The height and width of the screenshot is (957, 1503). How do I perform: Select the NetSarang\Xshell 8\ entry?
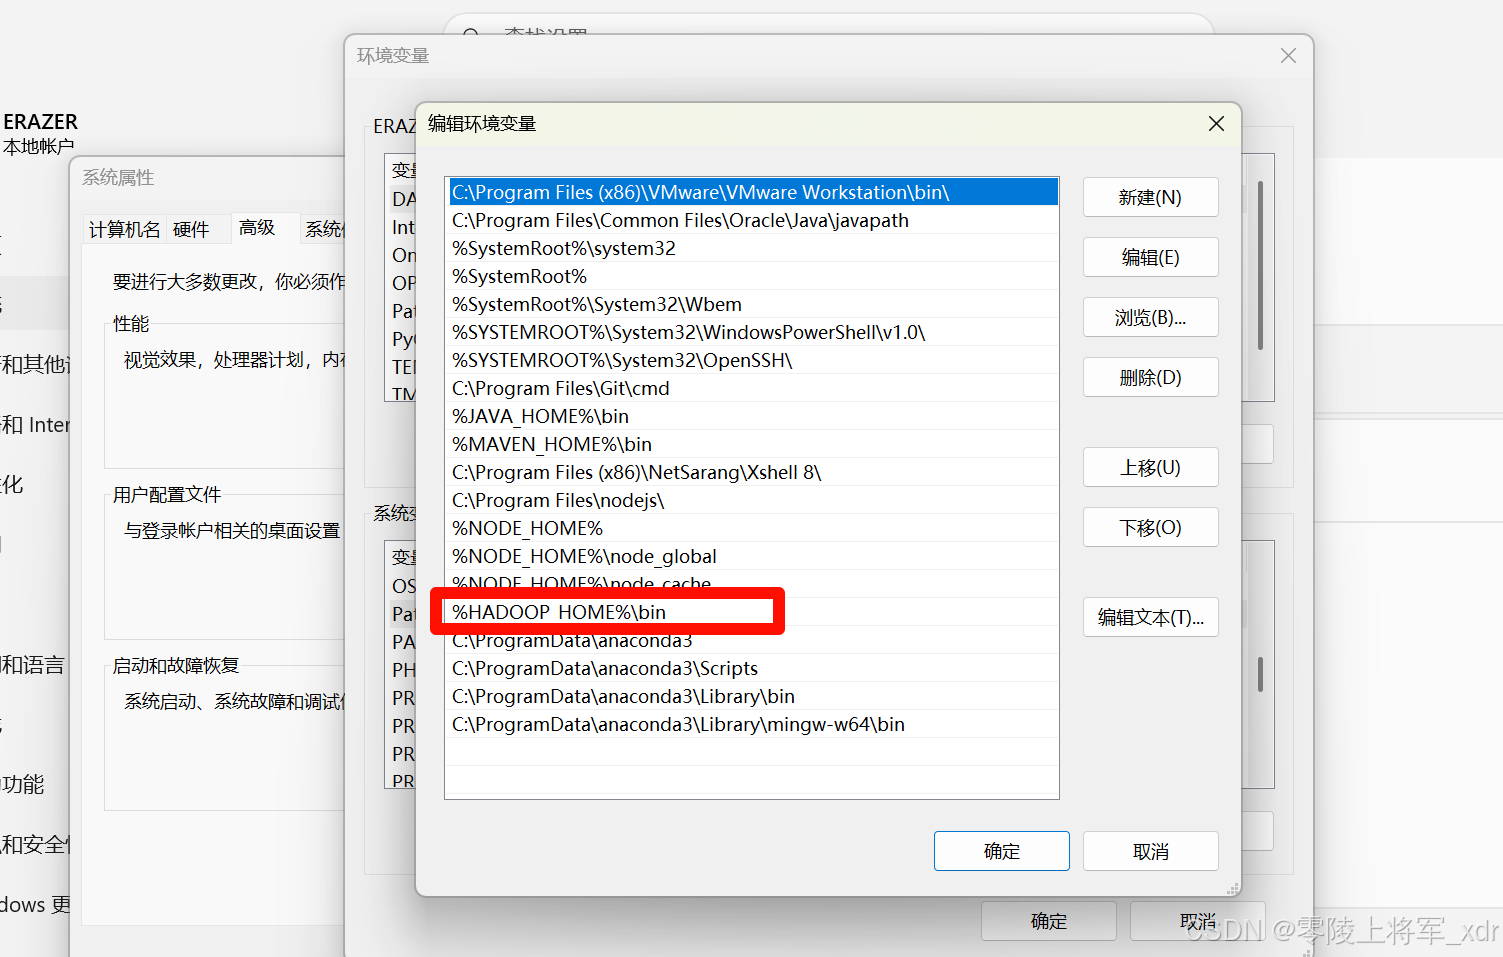click(753, 472)
